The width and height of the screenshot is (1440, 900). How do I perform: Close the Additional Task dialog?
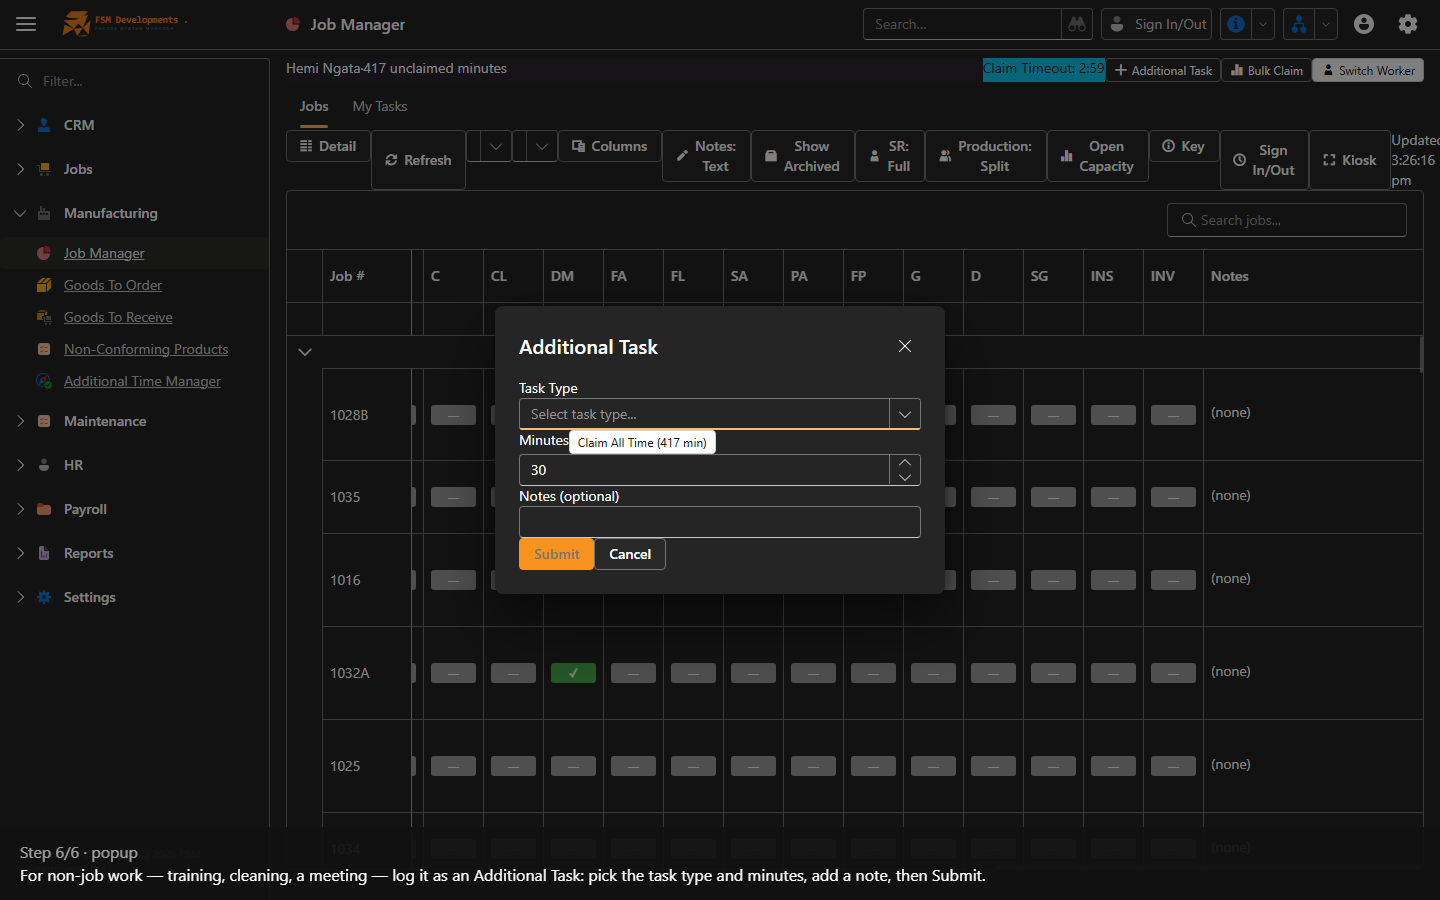coord(905,346)
